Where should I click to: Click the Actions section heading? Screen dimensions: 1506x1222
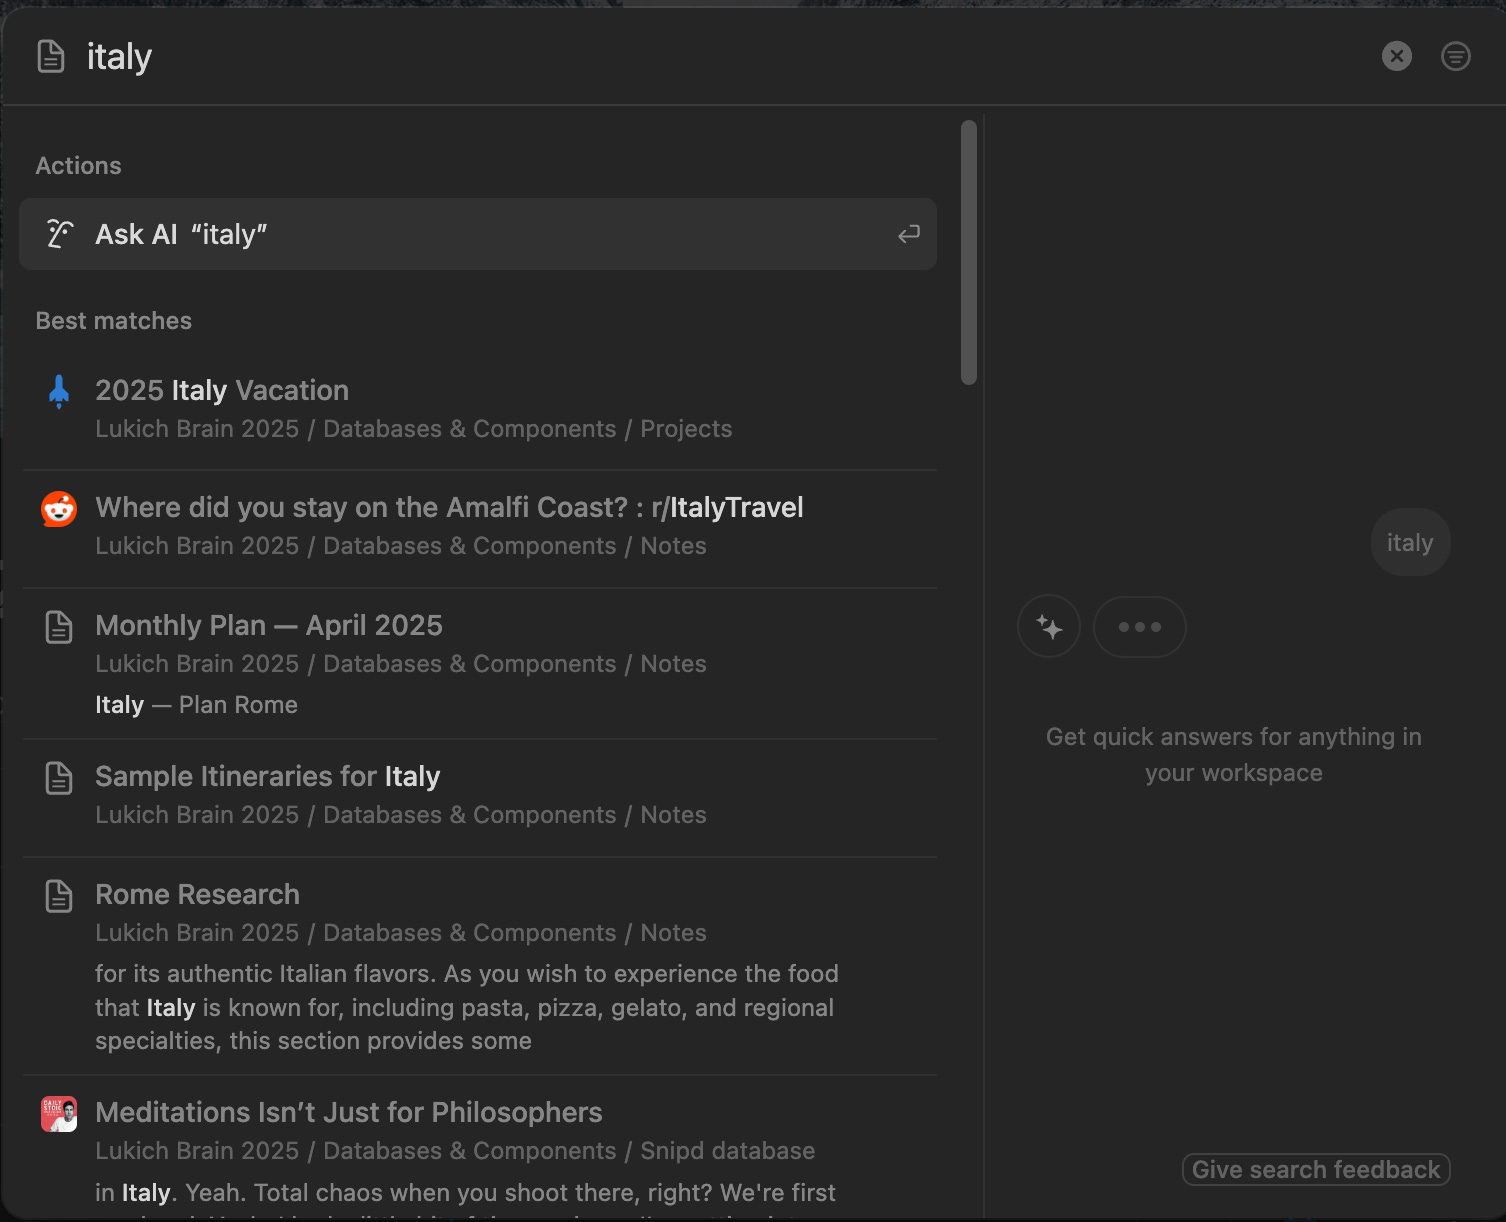79,166
